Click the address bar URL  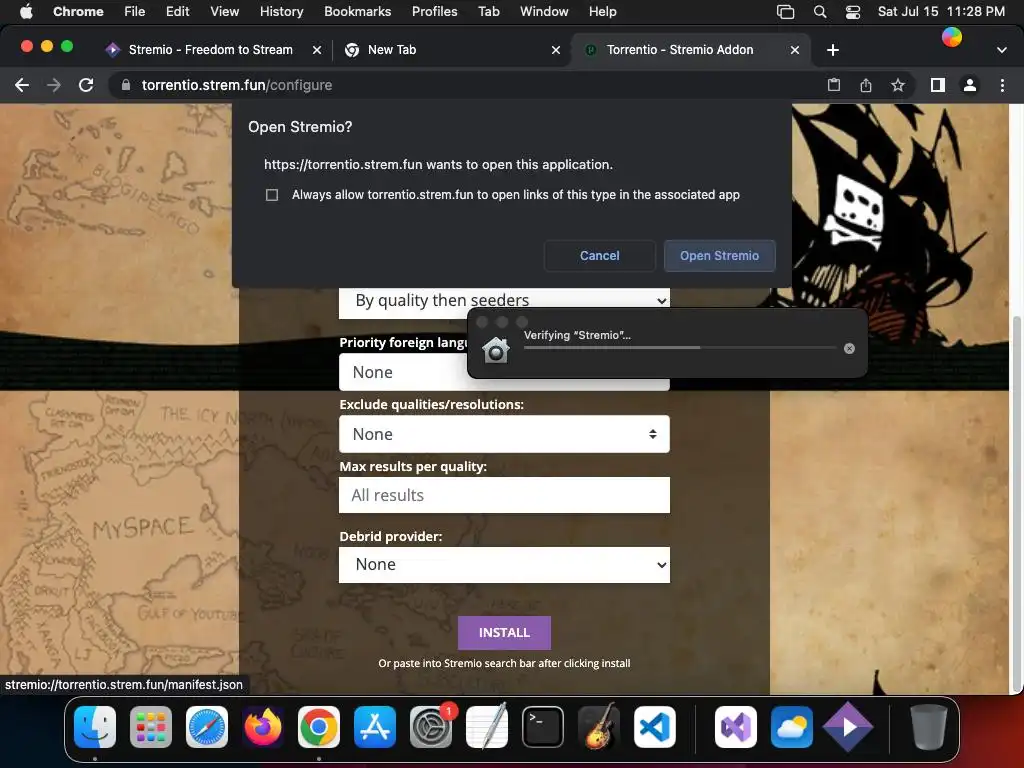coord(236,85)
